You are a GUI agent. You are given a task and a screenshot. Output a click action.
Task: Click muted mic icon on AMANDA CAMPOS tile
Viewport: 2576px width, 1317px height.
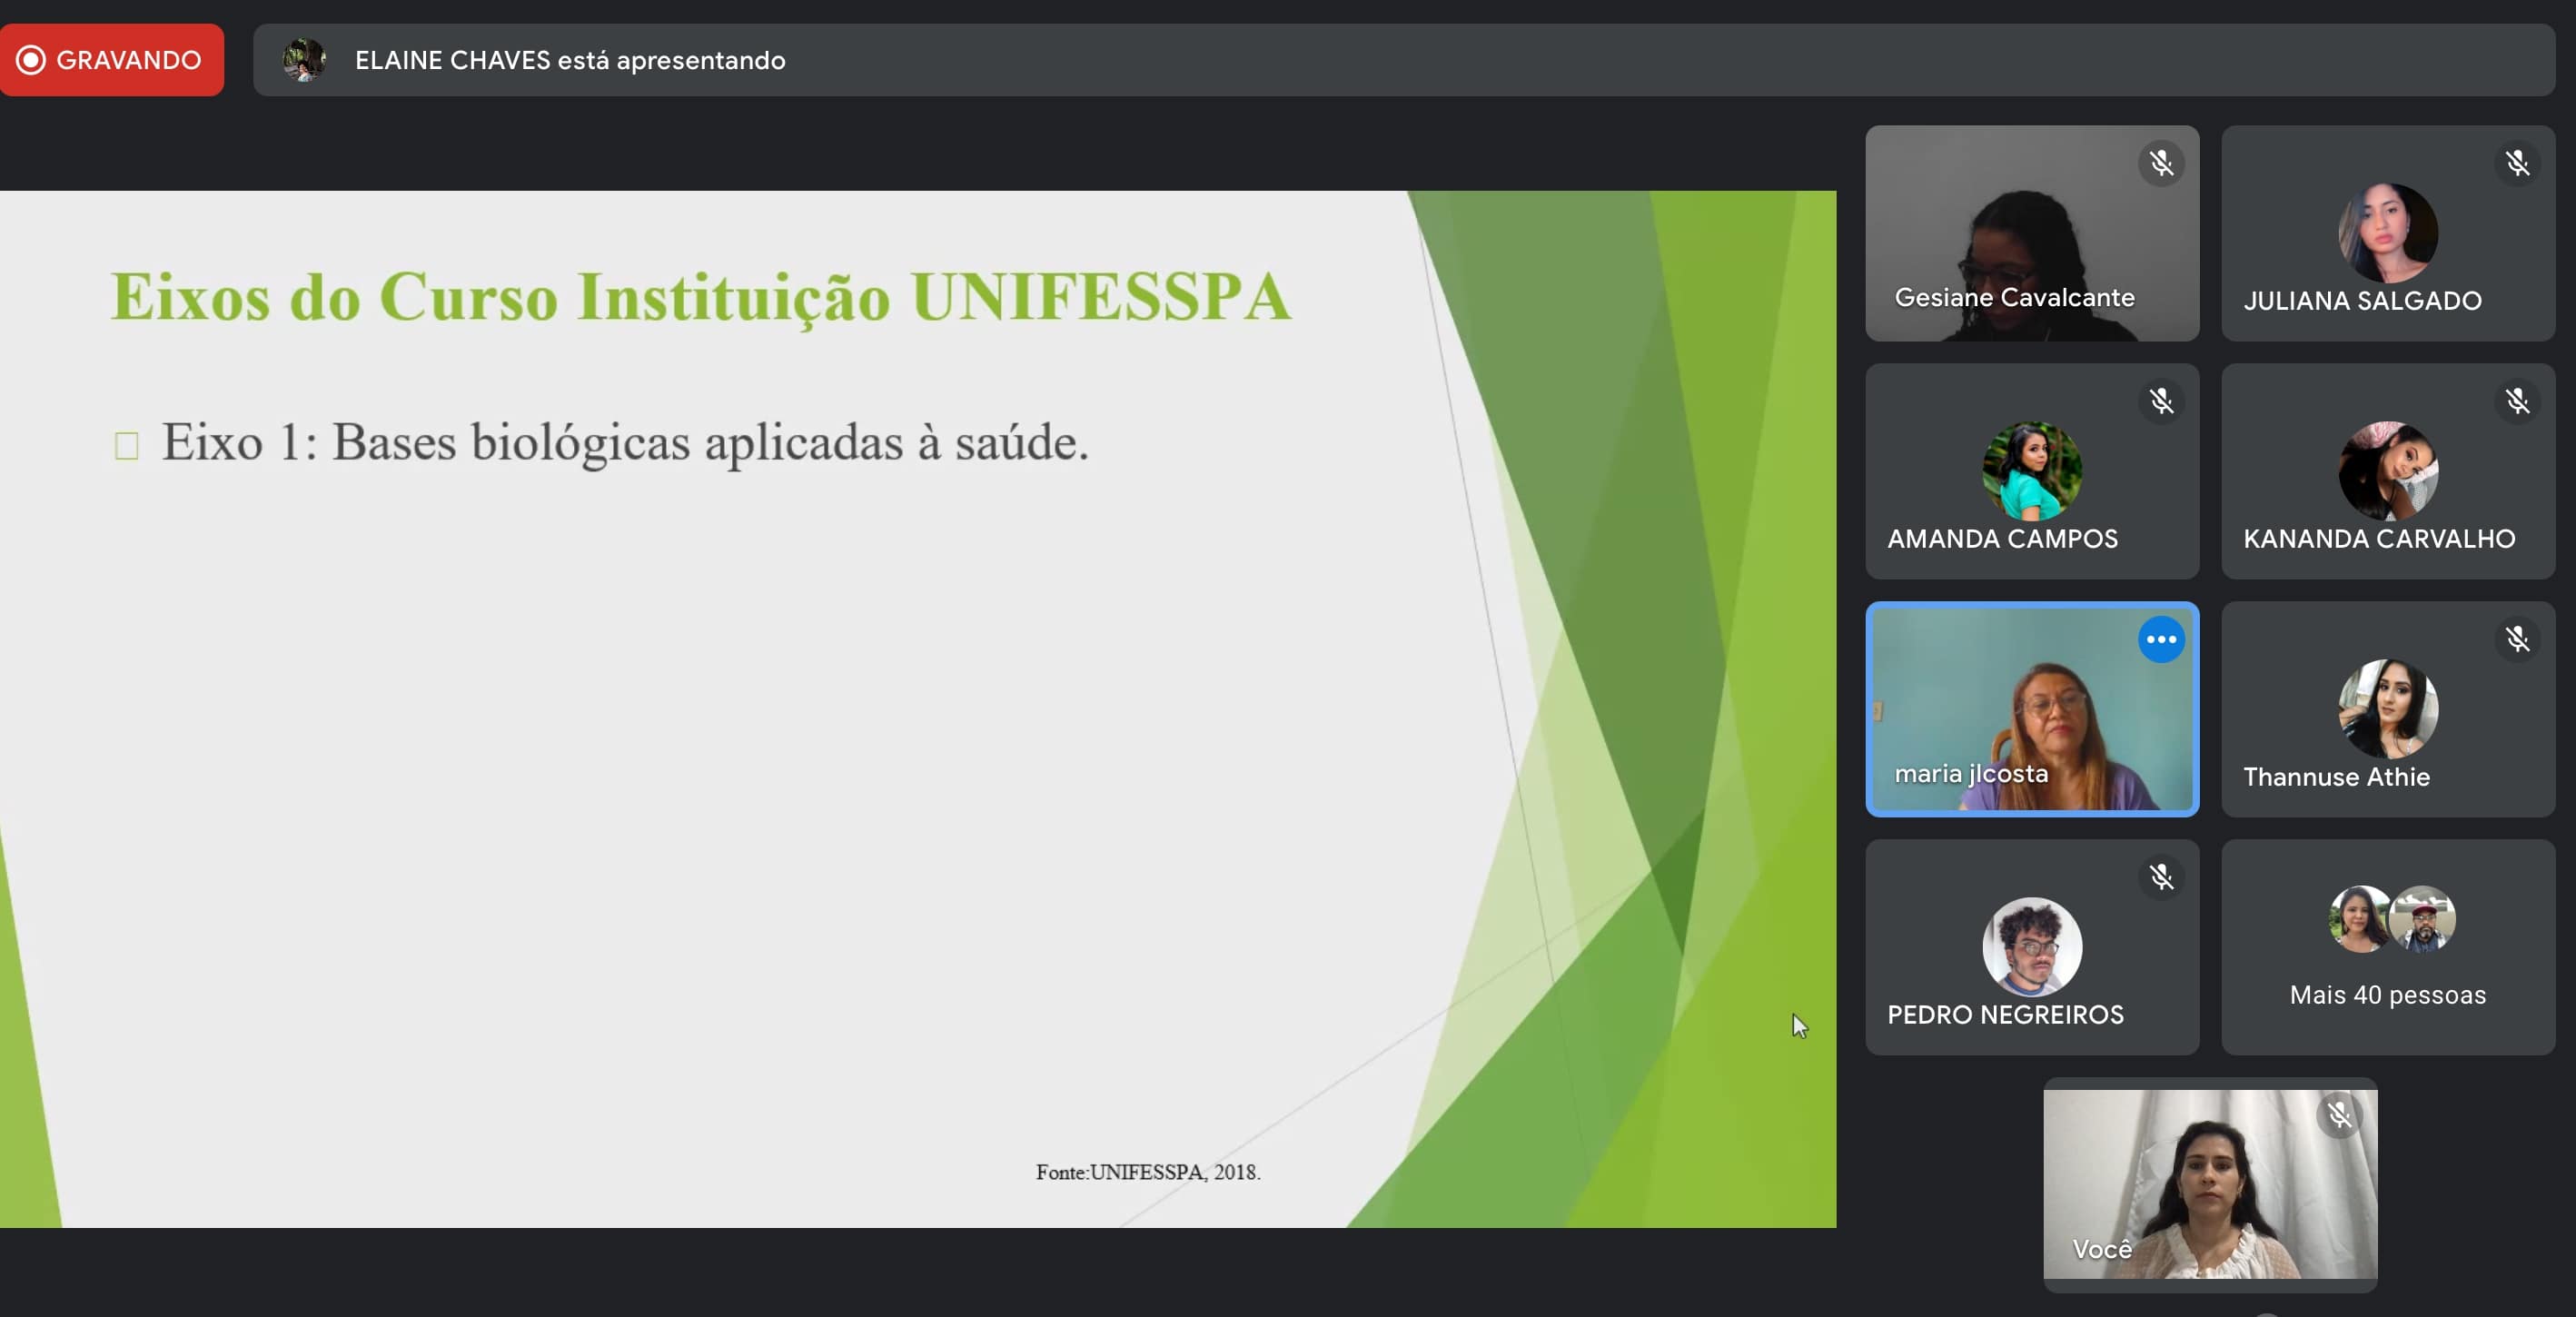point(2161,401)
